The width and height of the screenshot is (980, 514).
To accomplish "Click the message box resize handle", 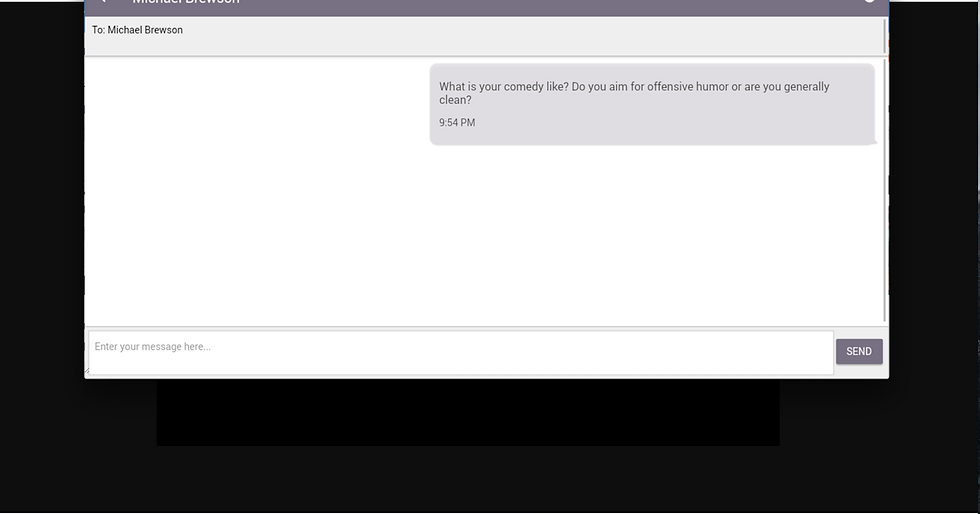I will pos(88,371).
